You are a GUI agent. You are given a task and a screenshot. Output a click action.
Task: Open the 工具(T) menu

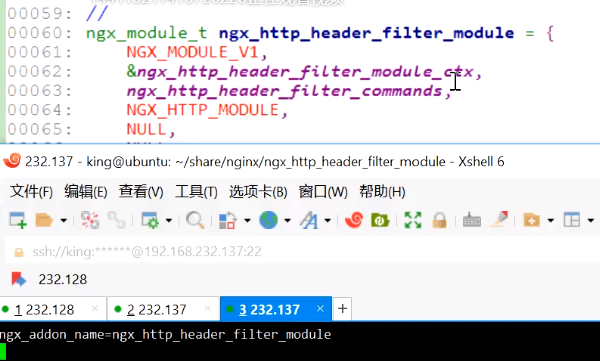pyautogui.click(x=196, y=191)
